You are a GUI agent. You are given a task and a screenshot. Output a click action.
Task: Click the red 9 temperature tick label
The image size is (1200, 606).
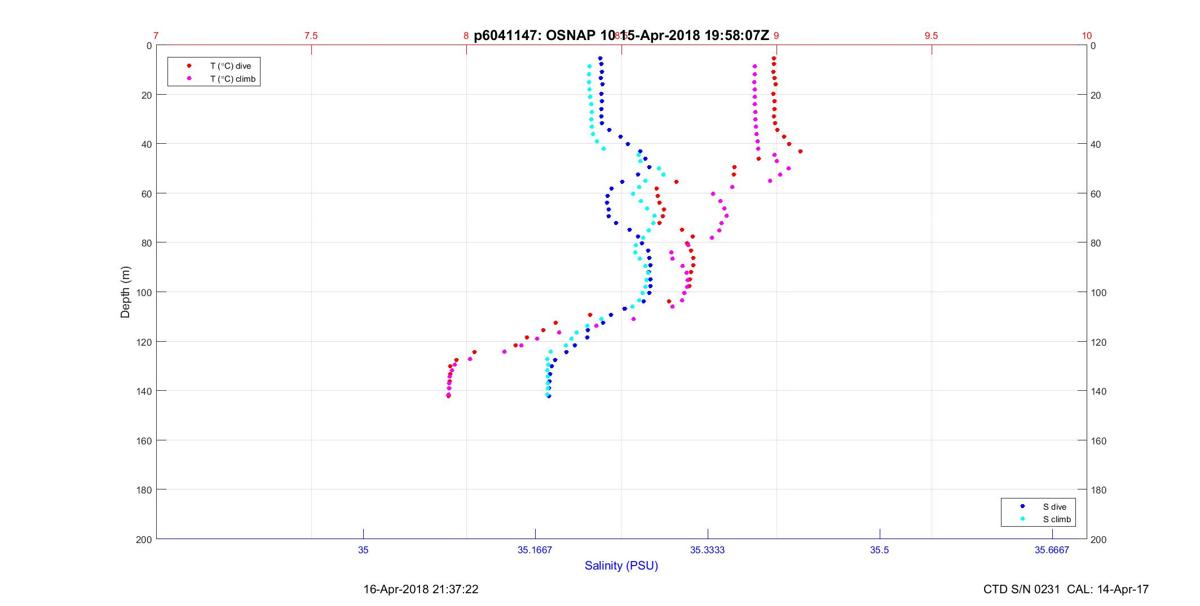(776, 35)
